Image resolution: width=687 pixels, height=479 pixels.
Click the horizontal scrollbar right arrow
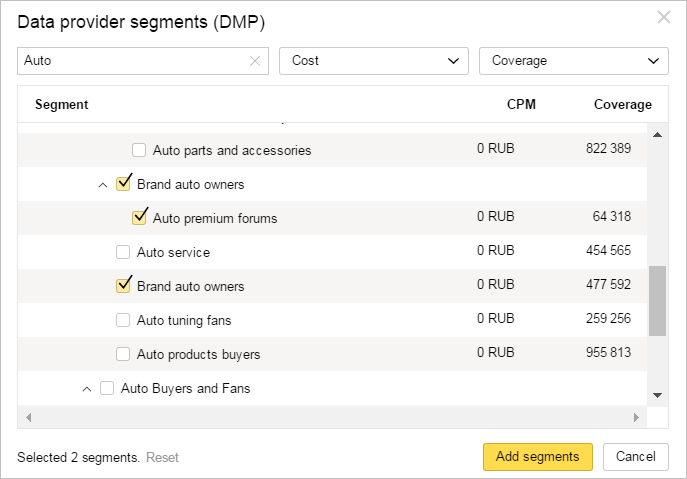tap(636, 417)
